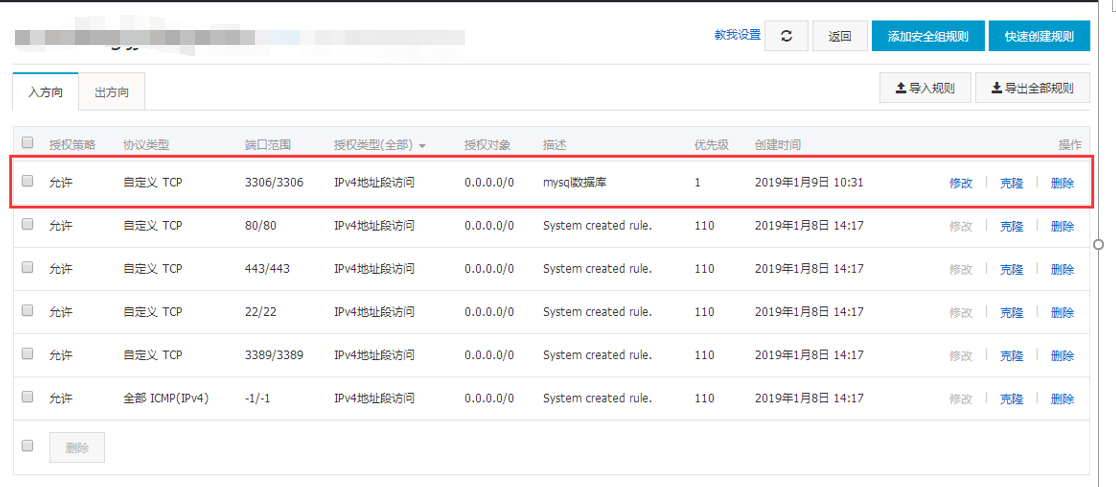This screenshot has height=487, width=1116.
Task: Click the refresh icon button
Action: coord(786,36)
